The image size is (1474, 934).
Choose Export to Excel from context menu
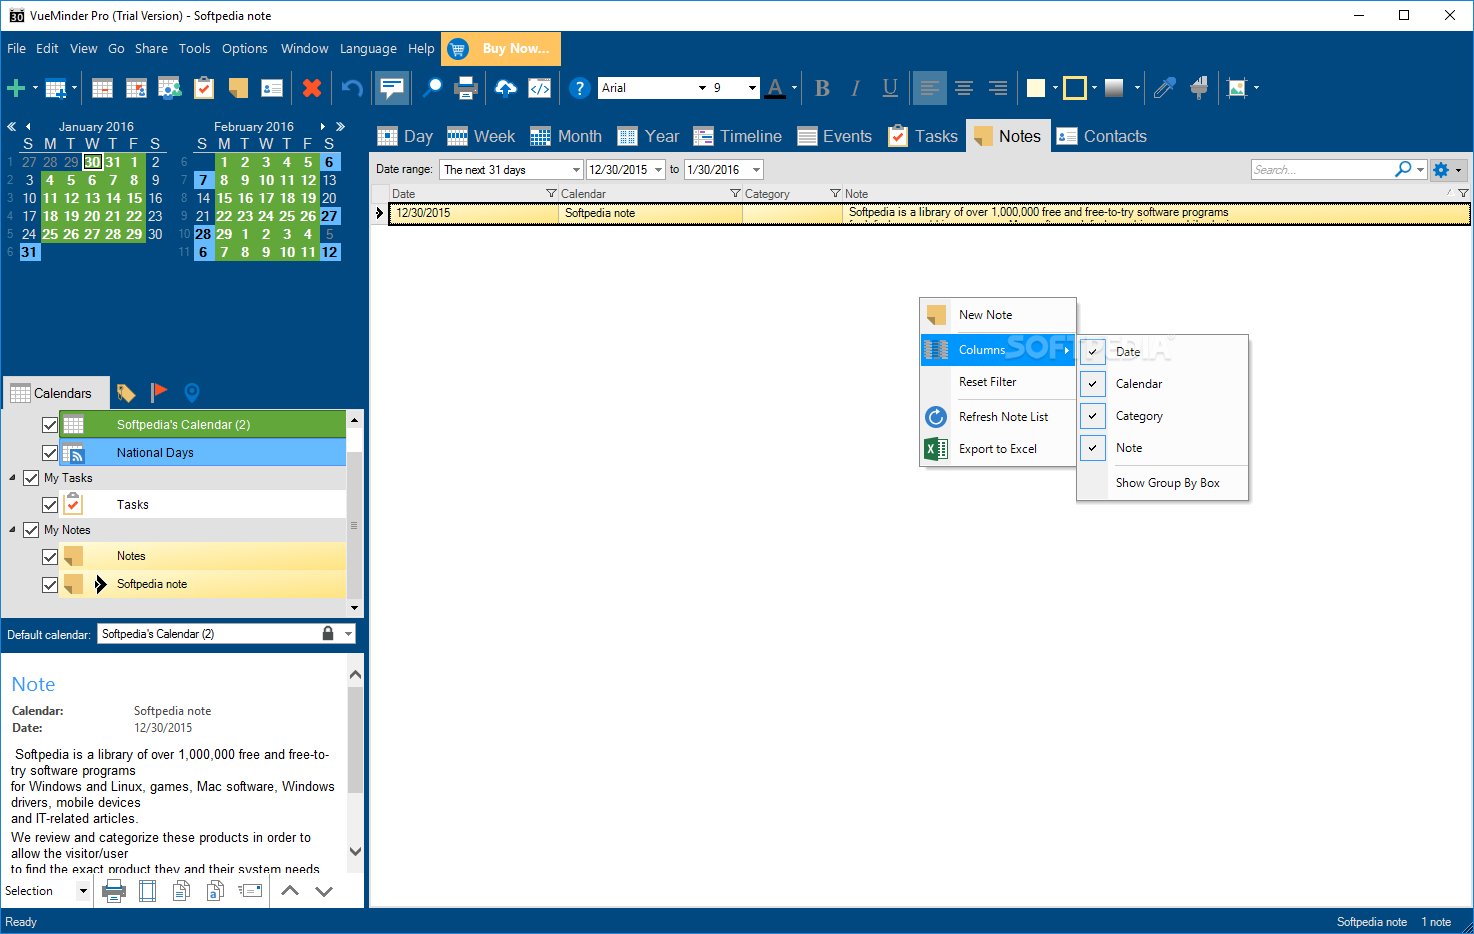tap(998, 449)
